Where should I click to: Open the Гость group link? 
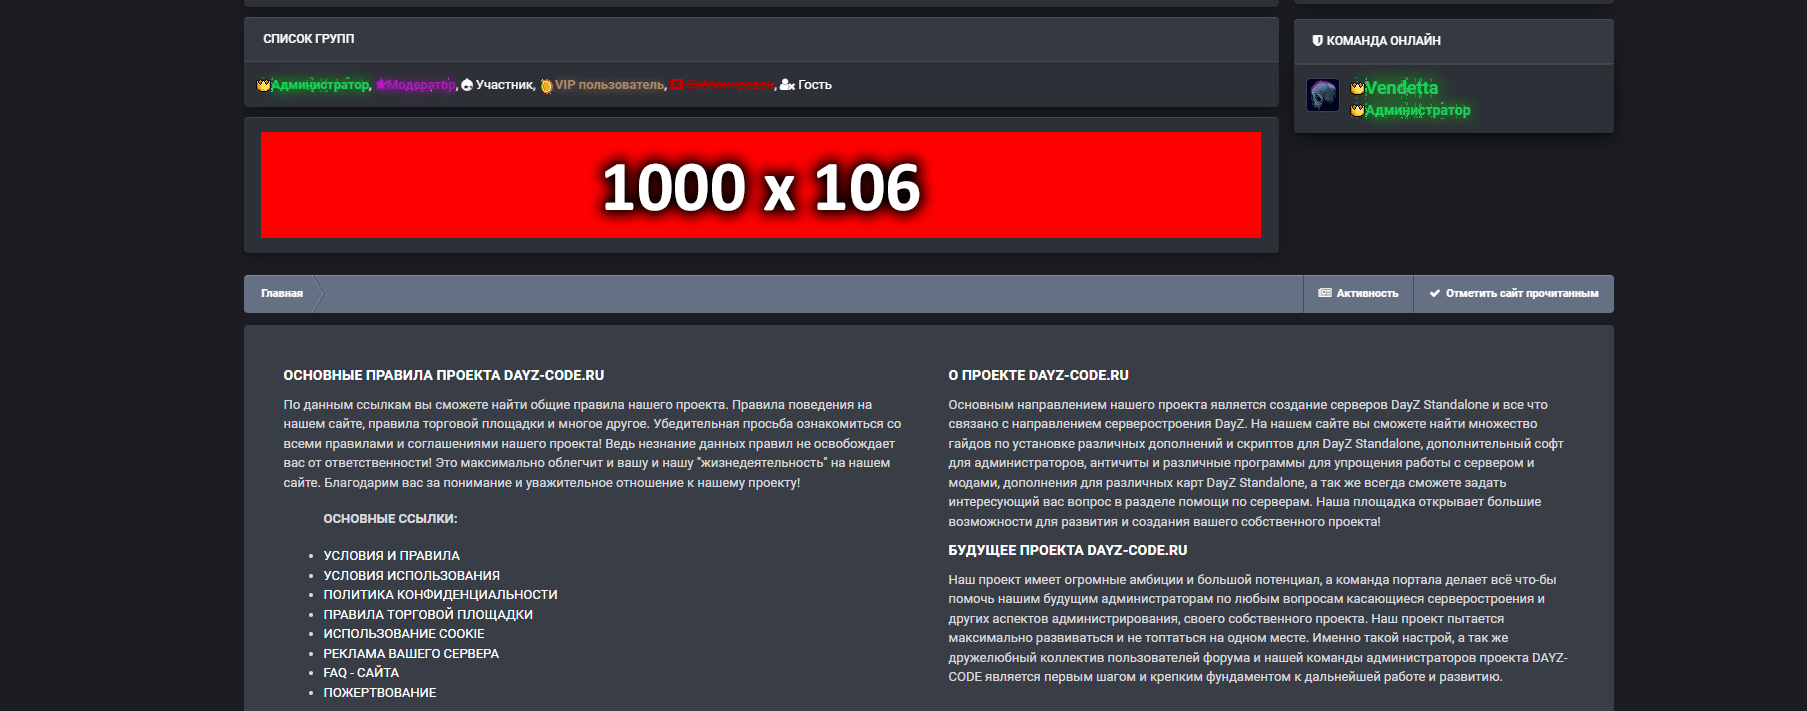point(814,85)
